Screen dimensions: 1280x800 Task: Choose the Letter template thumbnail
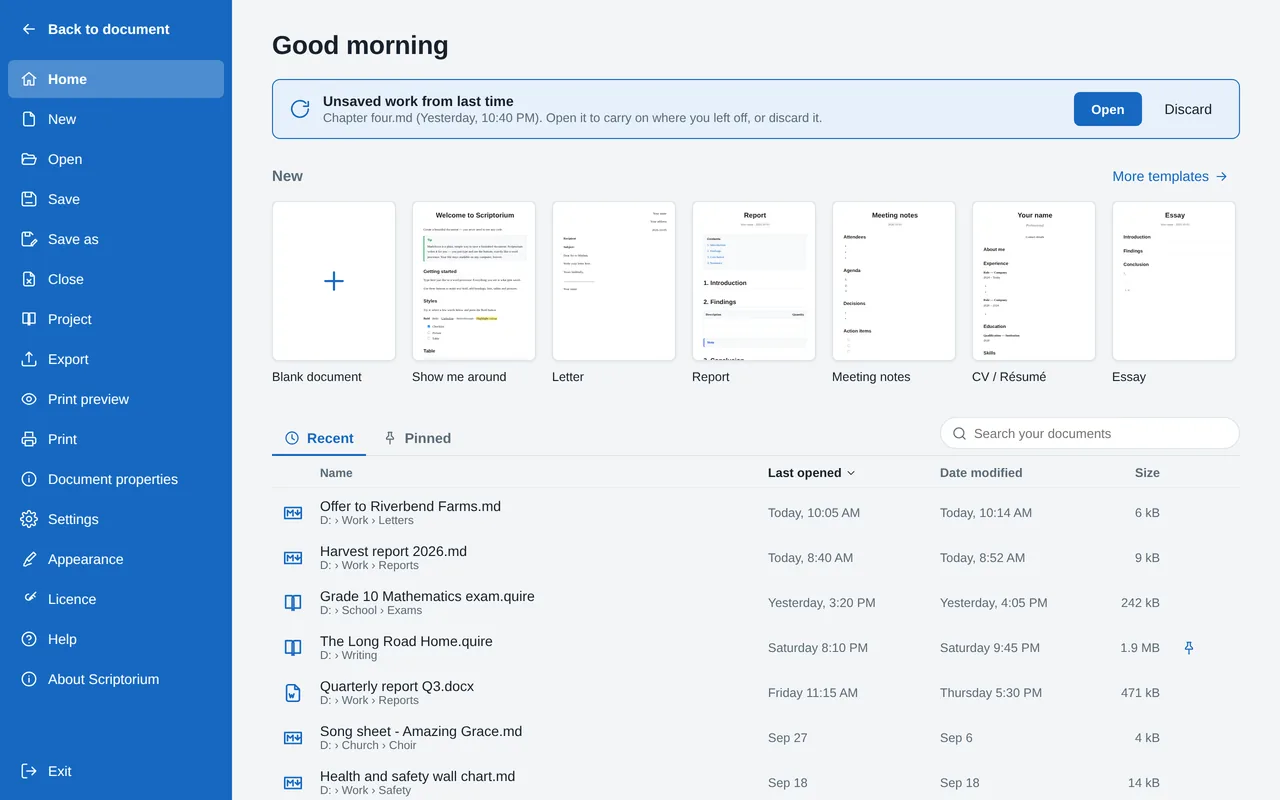[x=614, y=281]
